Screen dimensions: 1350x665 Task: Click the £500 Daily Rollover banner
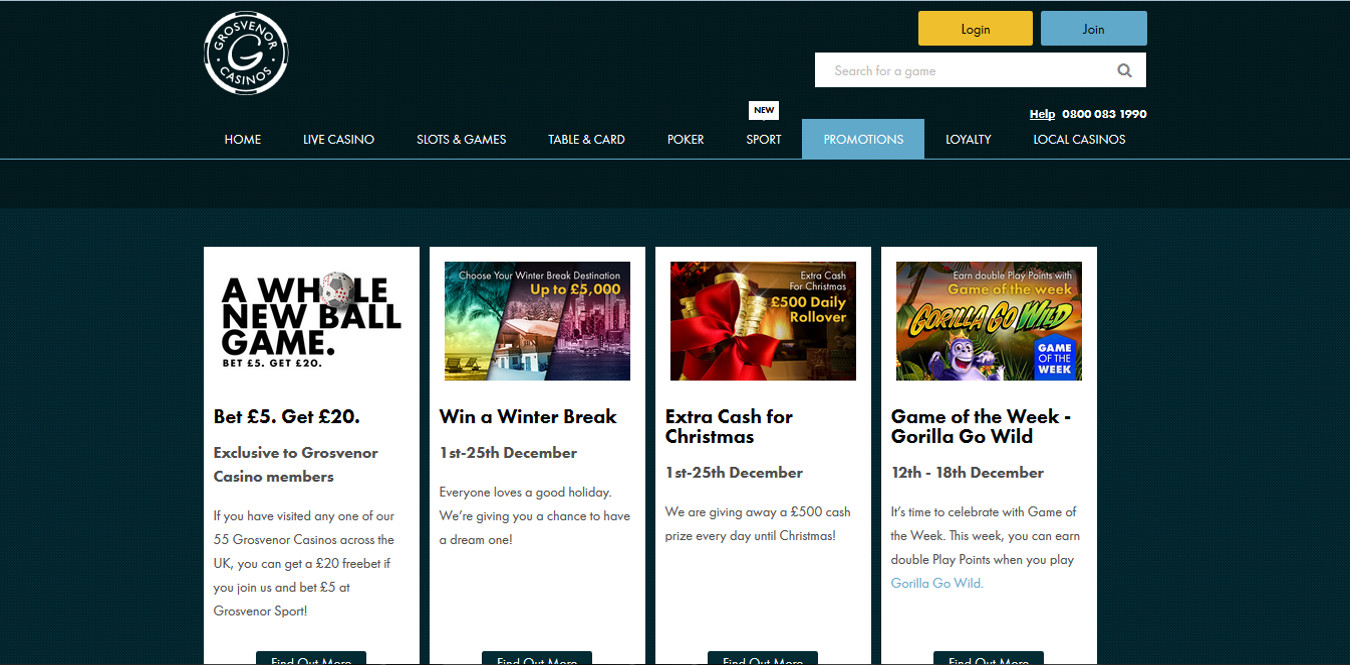[x=763, y=321]
